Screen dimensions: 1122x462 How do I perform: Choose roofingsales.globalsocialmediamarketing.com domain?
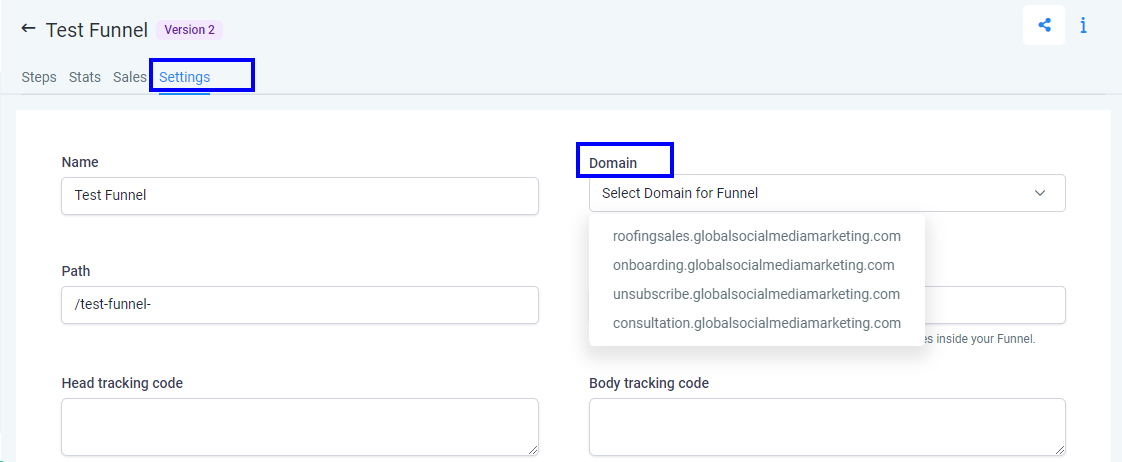756,236
